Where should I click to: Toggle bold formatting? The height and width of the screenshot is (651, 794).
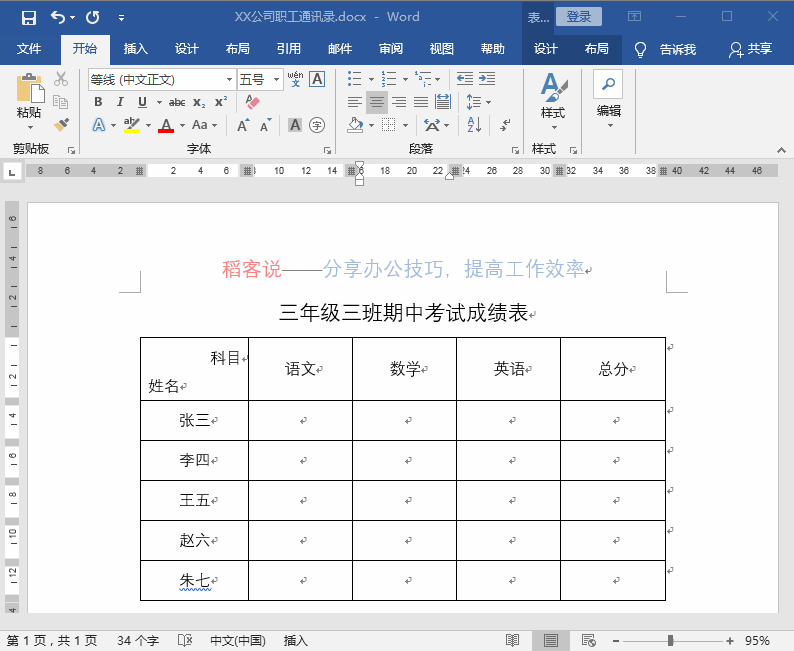(x=98, y=102)
